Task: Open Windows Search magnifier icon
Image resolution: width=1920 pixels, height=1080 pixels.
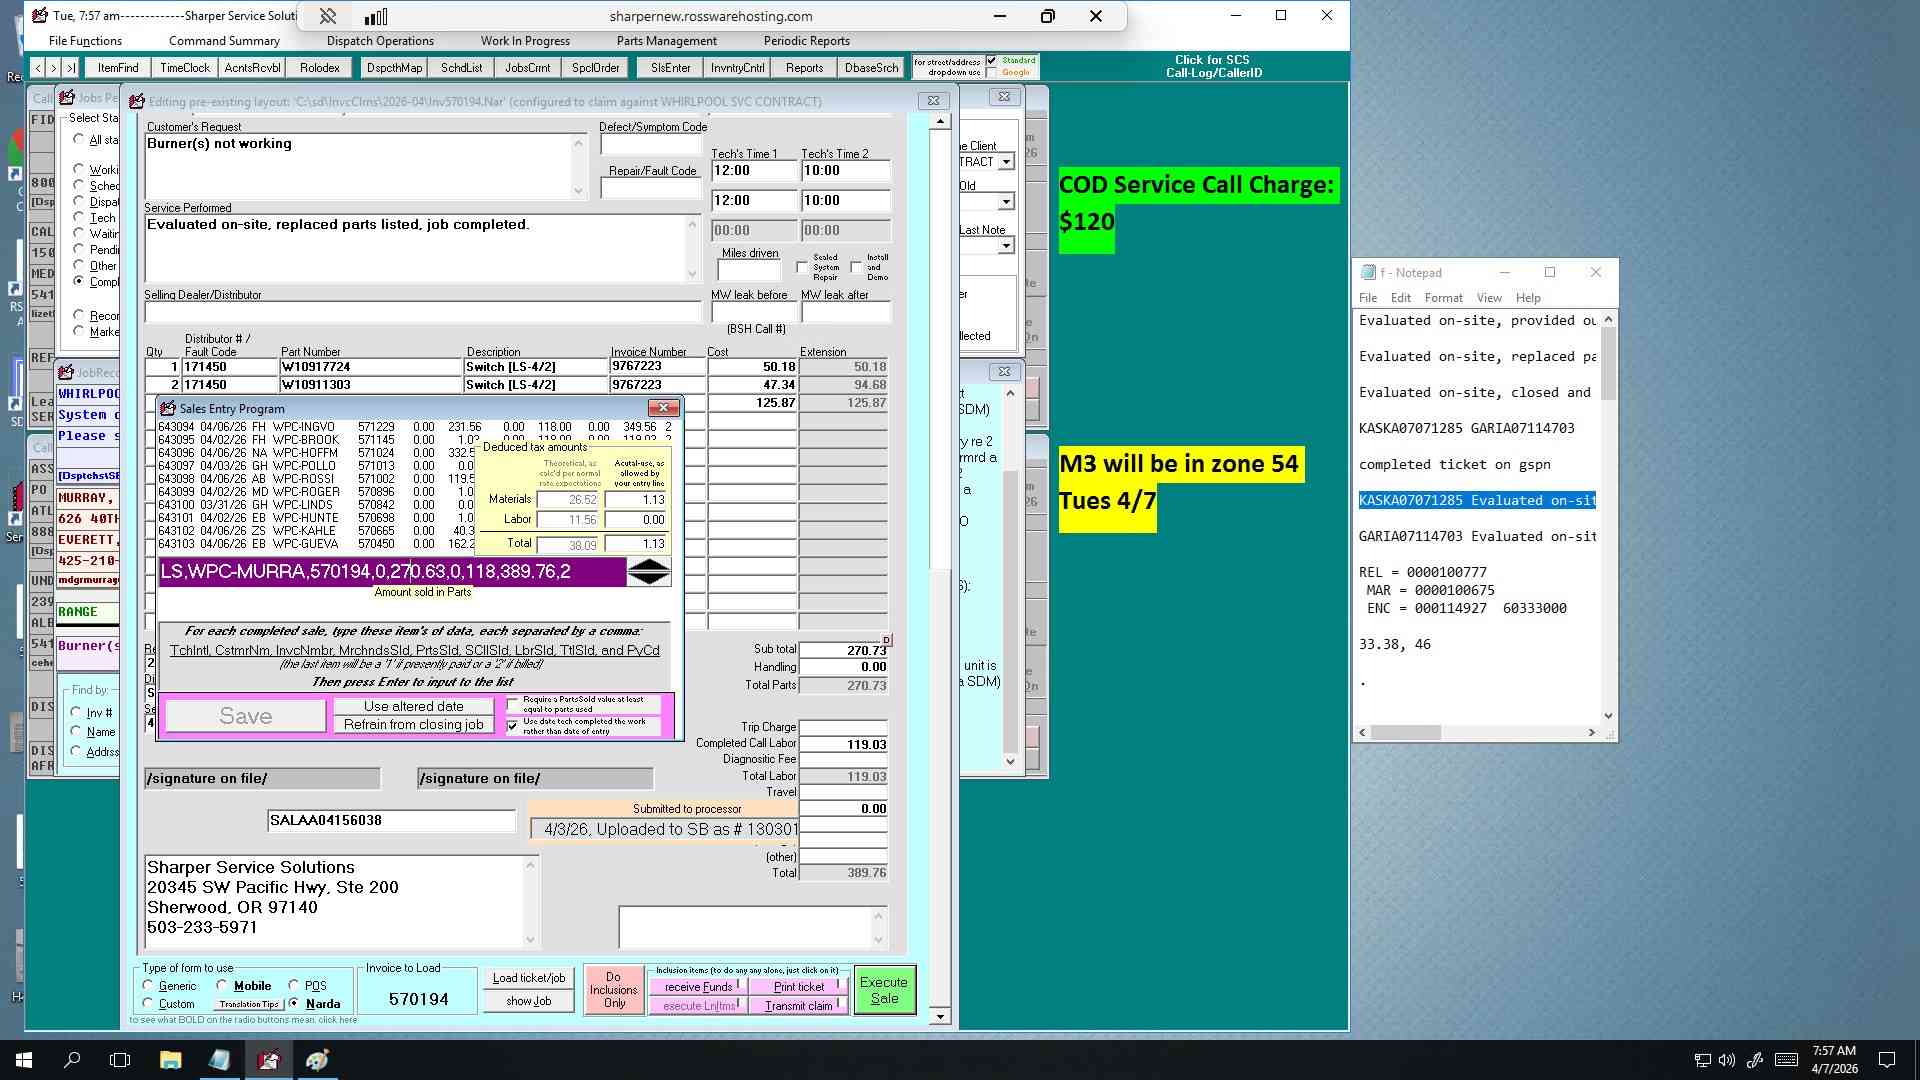Action: [x=72, y=1060]
